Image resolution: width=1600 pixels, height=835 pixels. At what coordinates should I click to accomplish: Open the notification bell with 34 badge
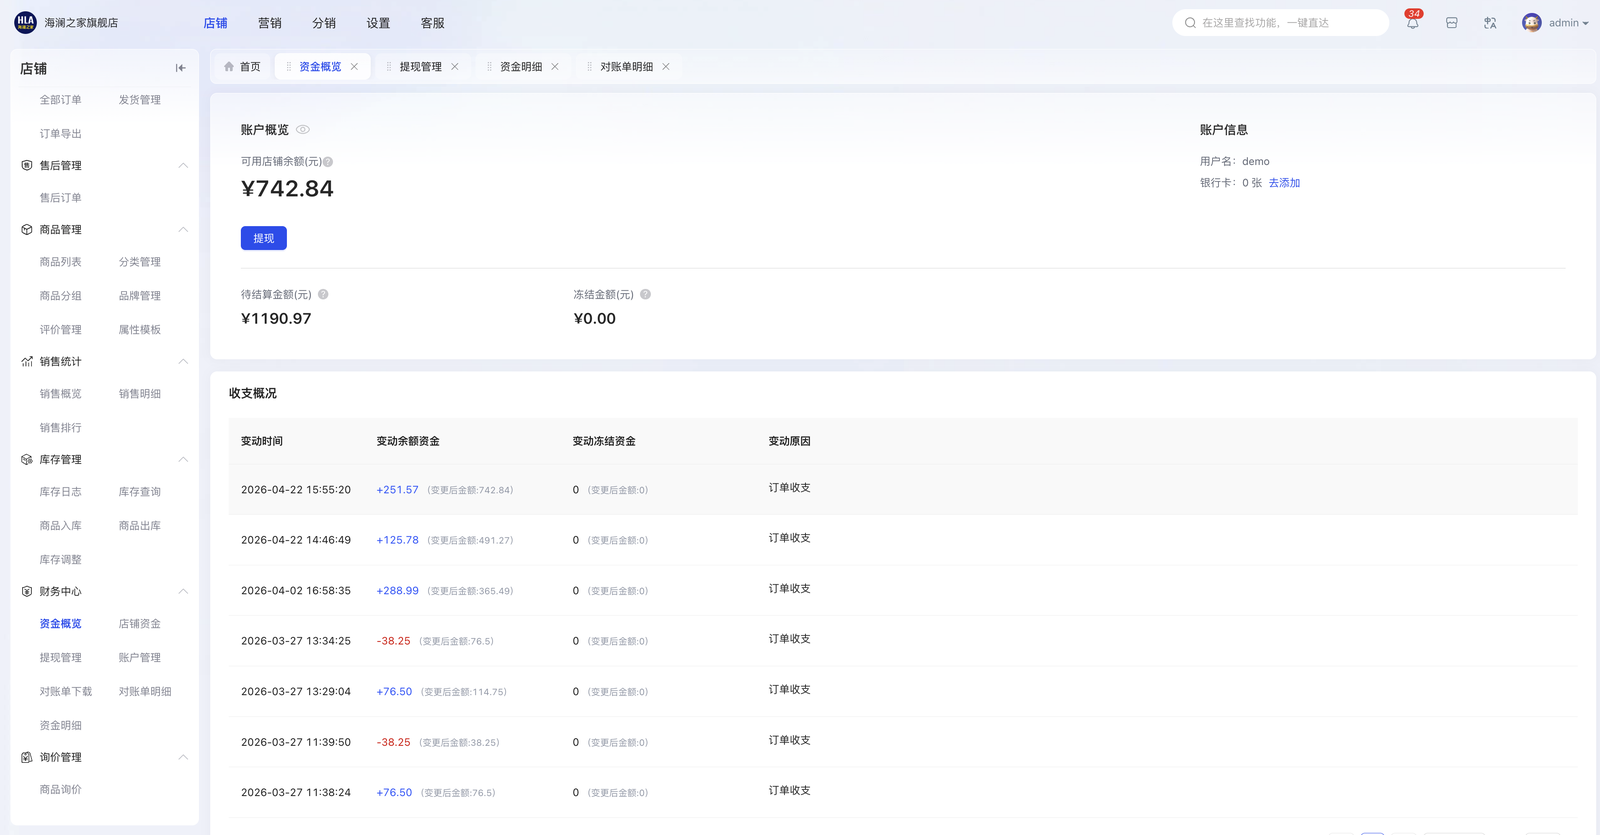point(1412,23)
